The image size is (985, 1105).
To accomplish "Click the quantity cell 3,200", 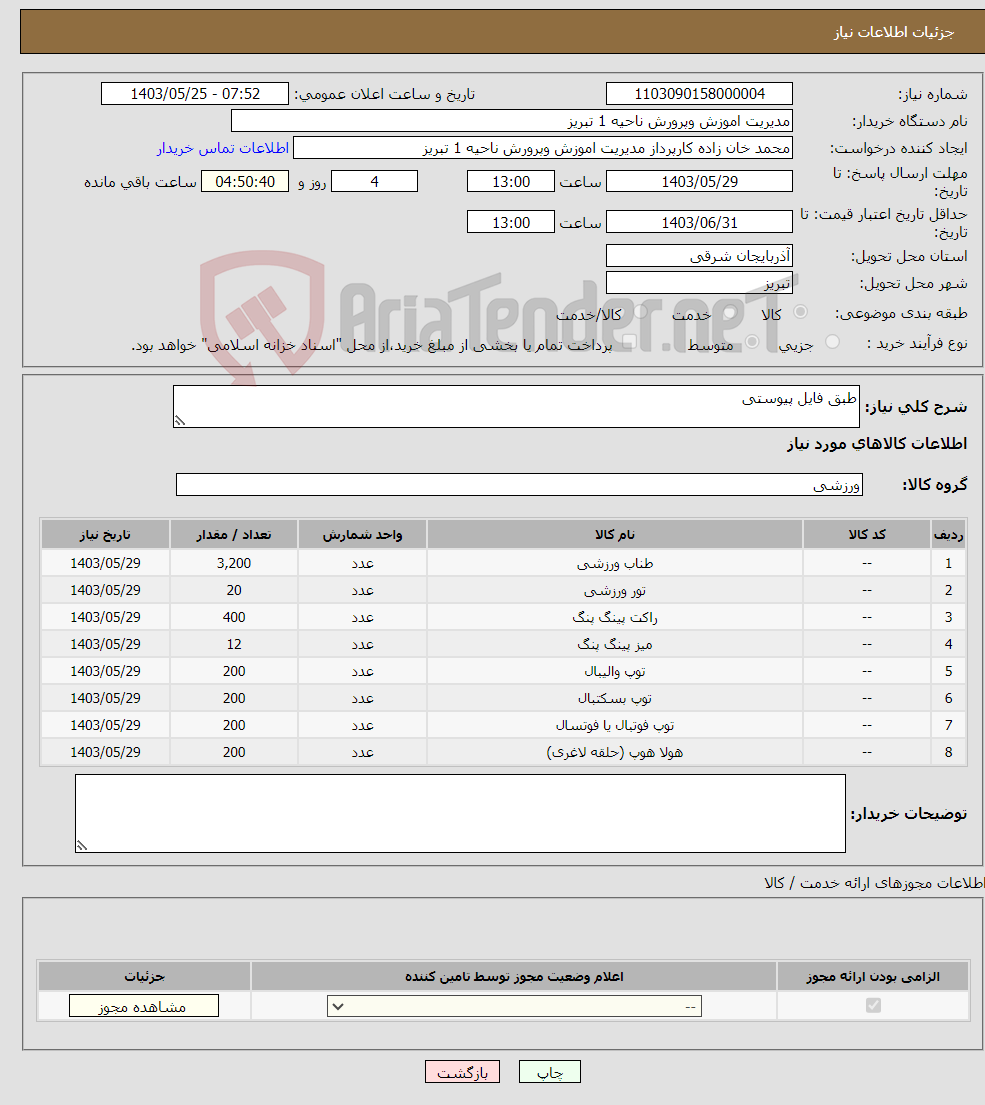I will (x=234, y=564).
